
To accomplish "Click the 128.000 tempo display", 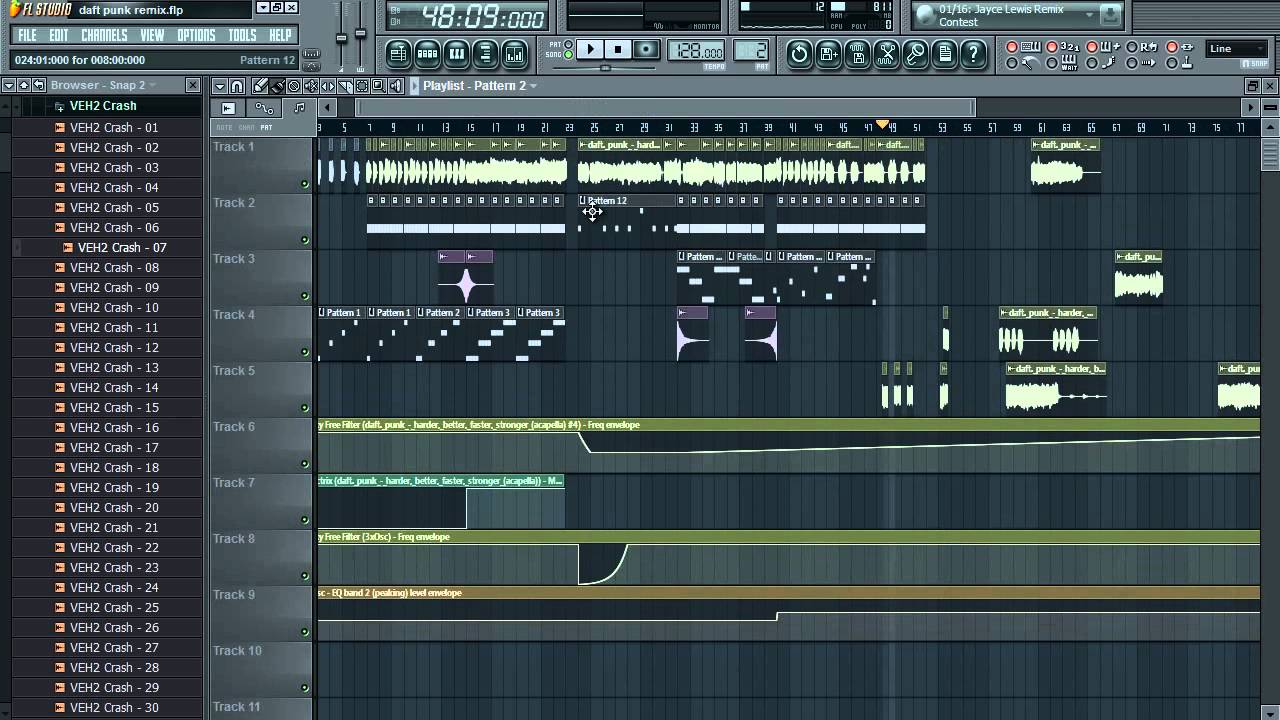I will point(696,51).
